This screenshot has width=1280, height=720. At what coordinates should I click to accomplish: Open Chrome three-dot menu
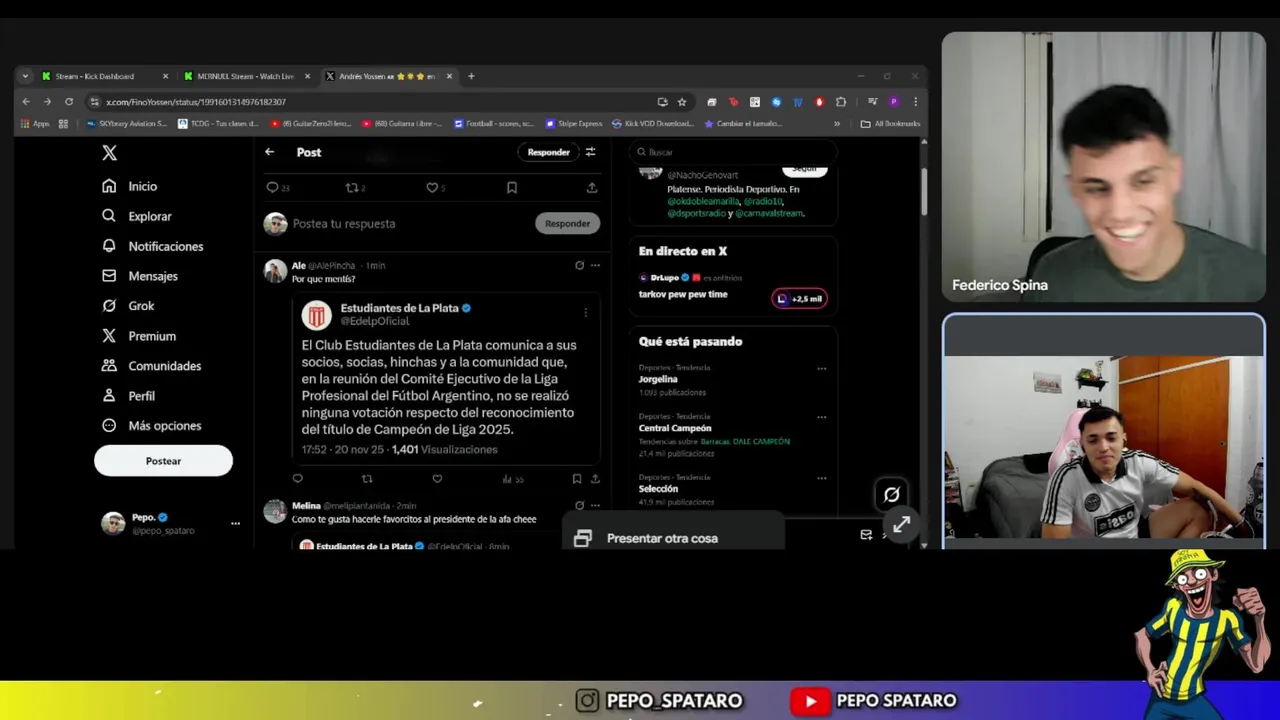[915, 101]
